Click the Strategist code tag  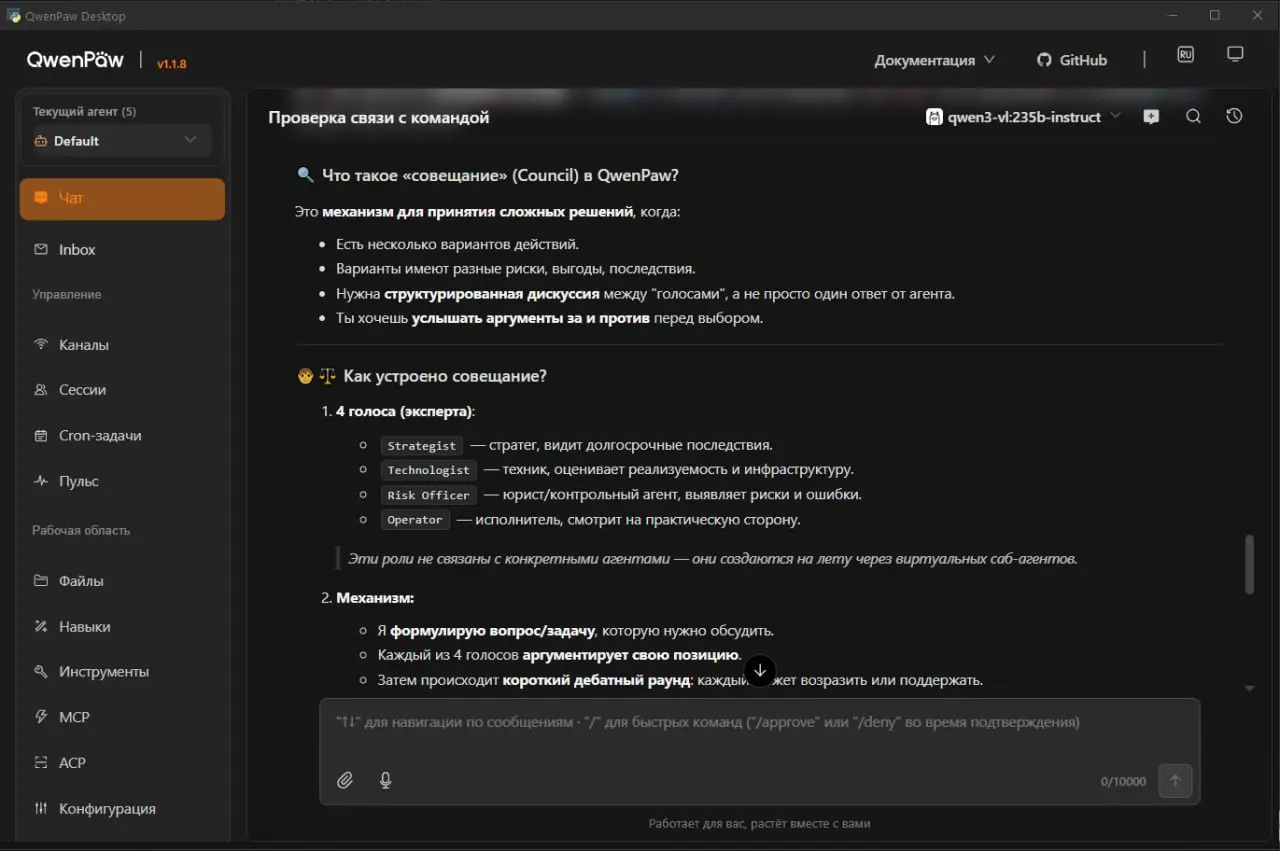click(x=421, y=446)
